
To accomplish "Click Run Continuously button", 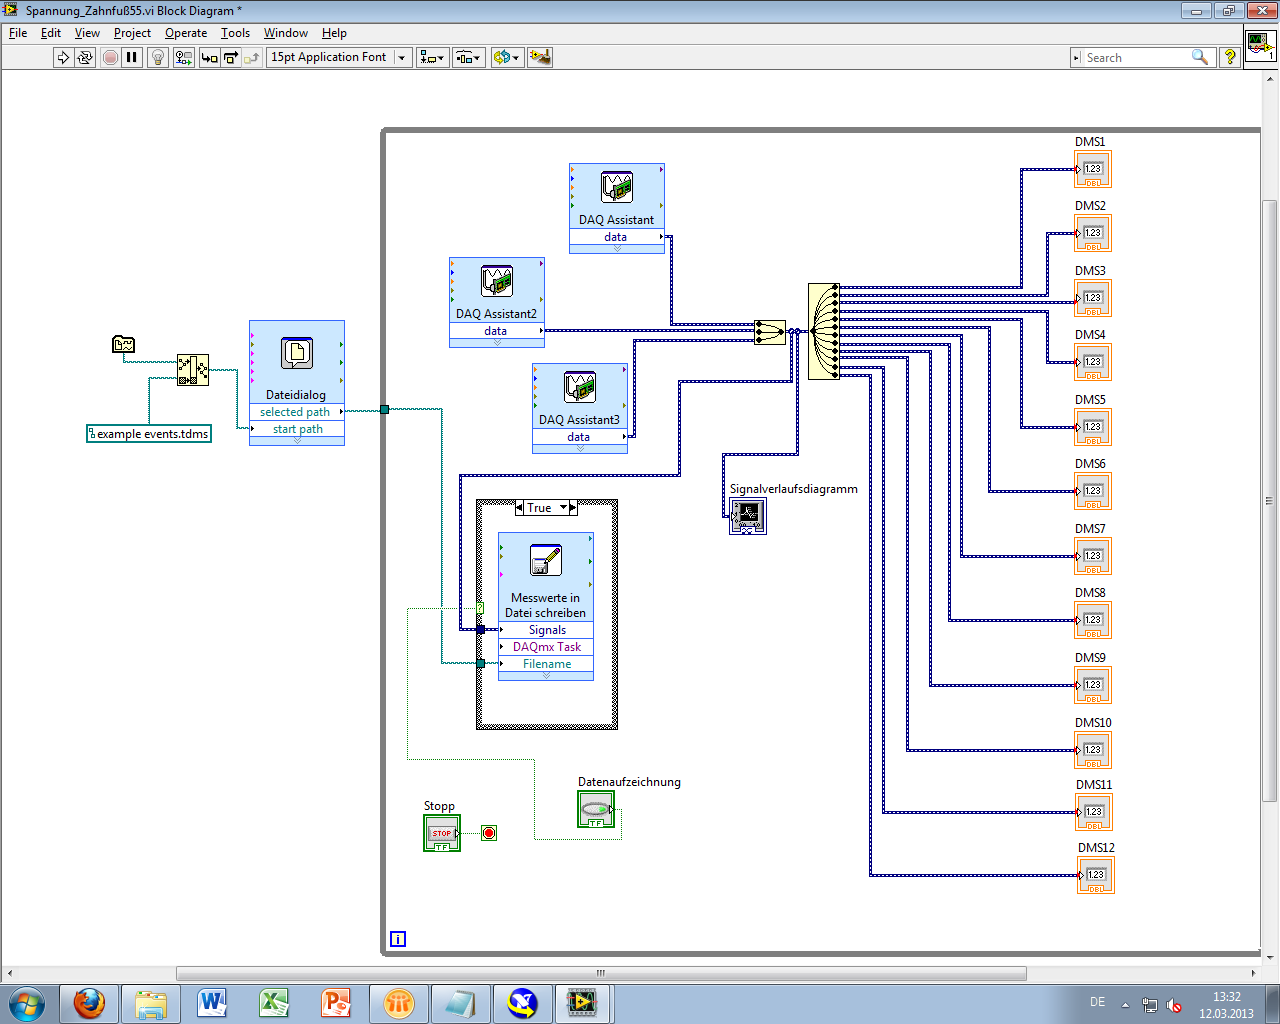I will pos(85,58).
